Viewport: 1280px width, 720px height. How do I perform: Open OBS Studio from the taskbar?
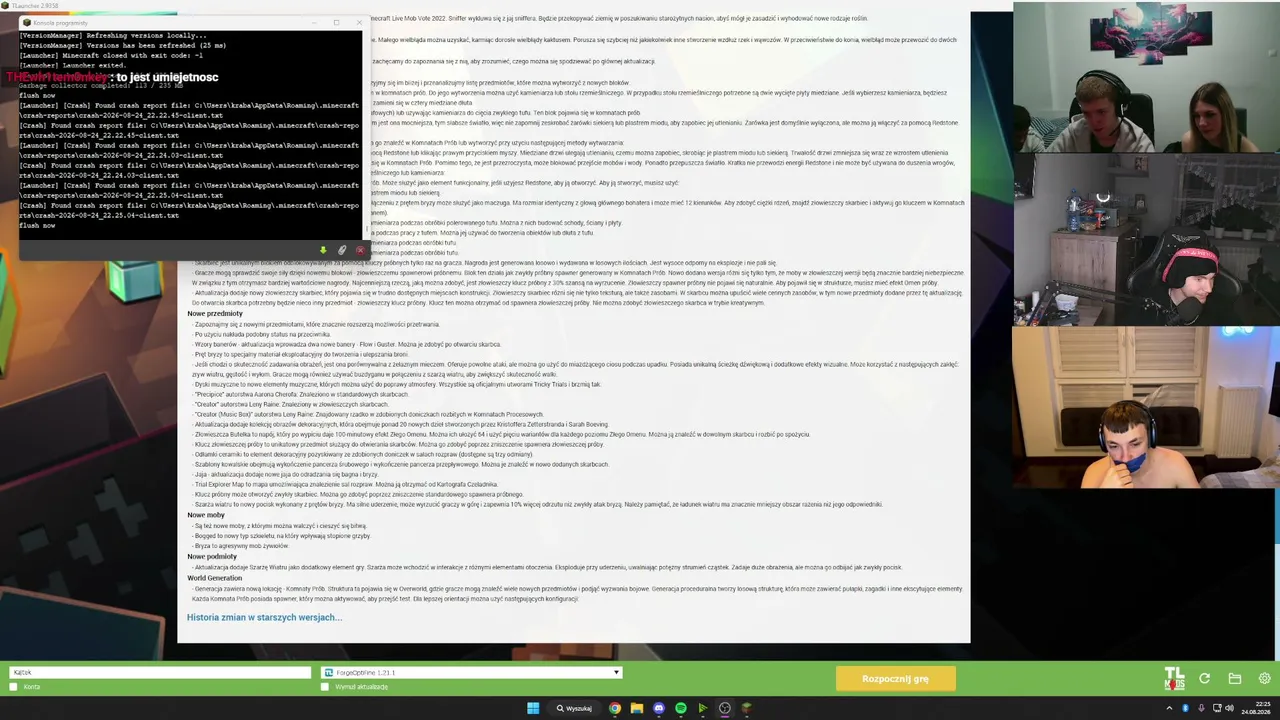pos(725,708)
